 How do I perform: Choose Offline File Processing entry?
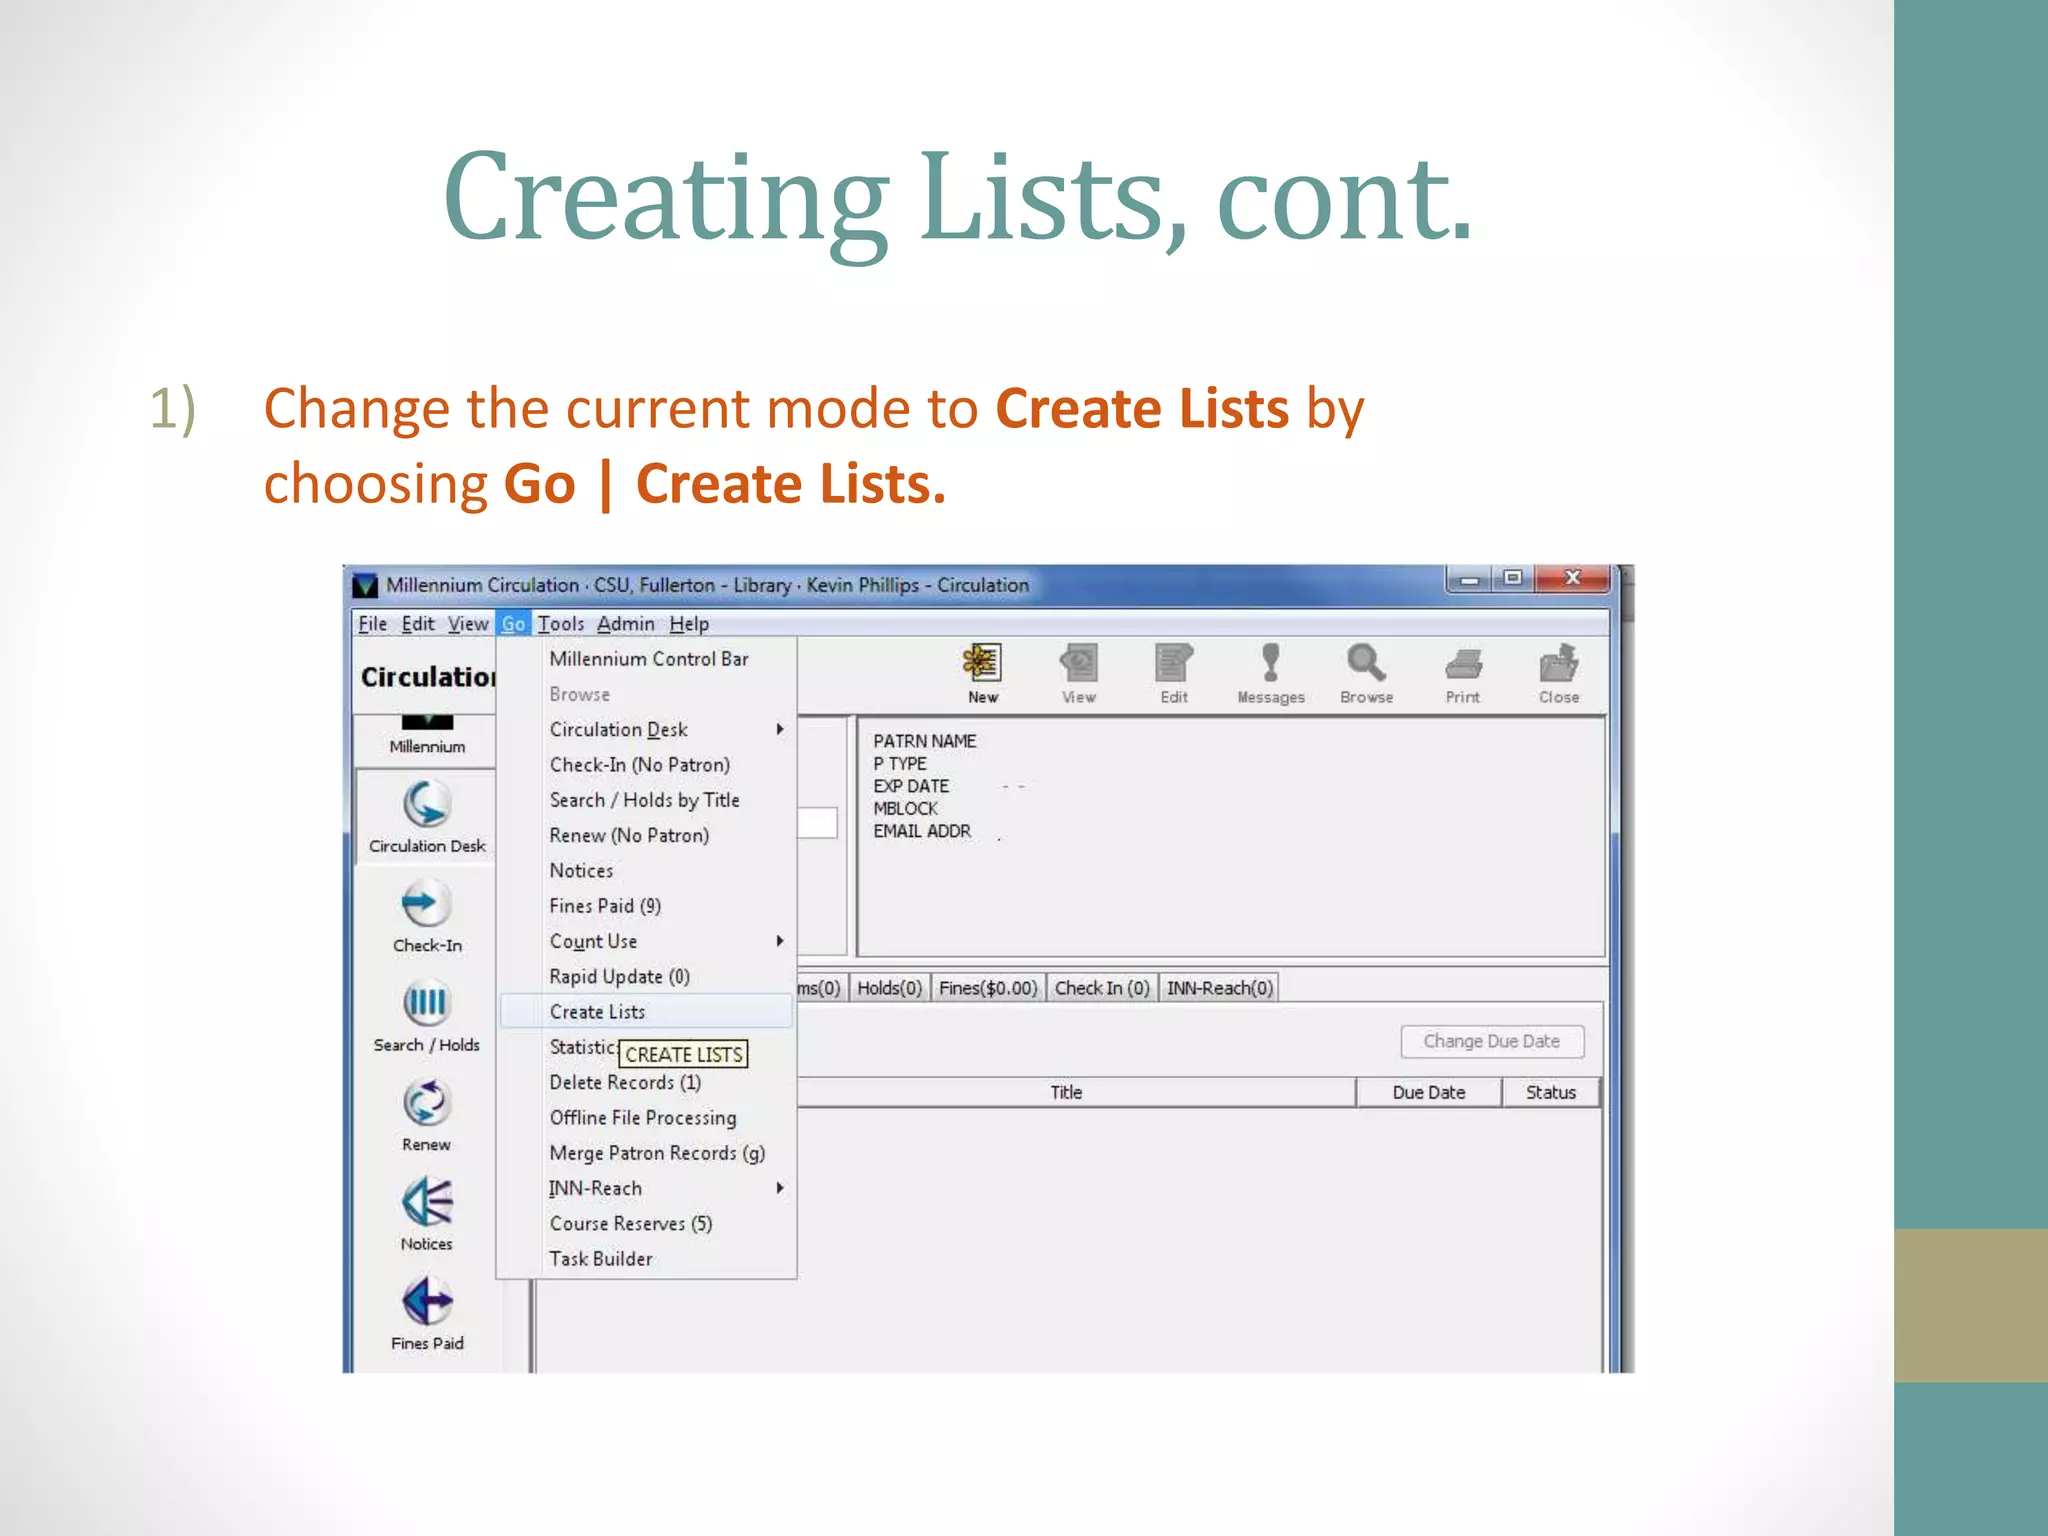point(647,1118)
